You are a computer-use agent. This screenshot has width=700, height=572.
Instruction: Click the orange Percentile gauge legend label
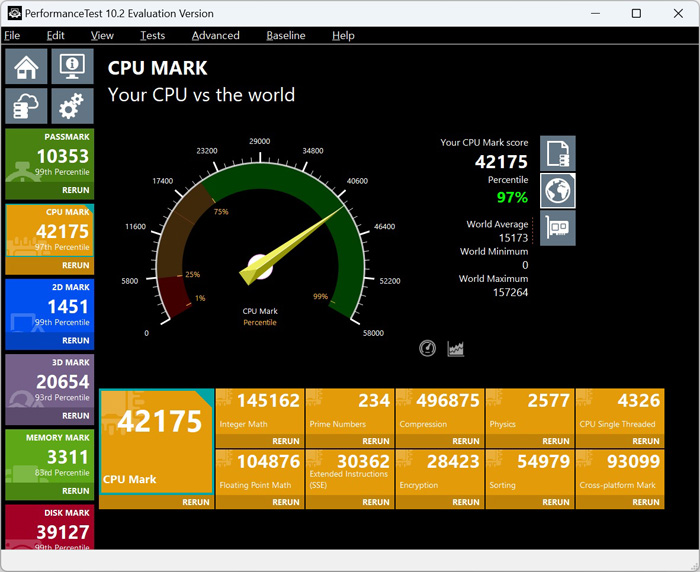tap(260, 322)
